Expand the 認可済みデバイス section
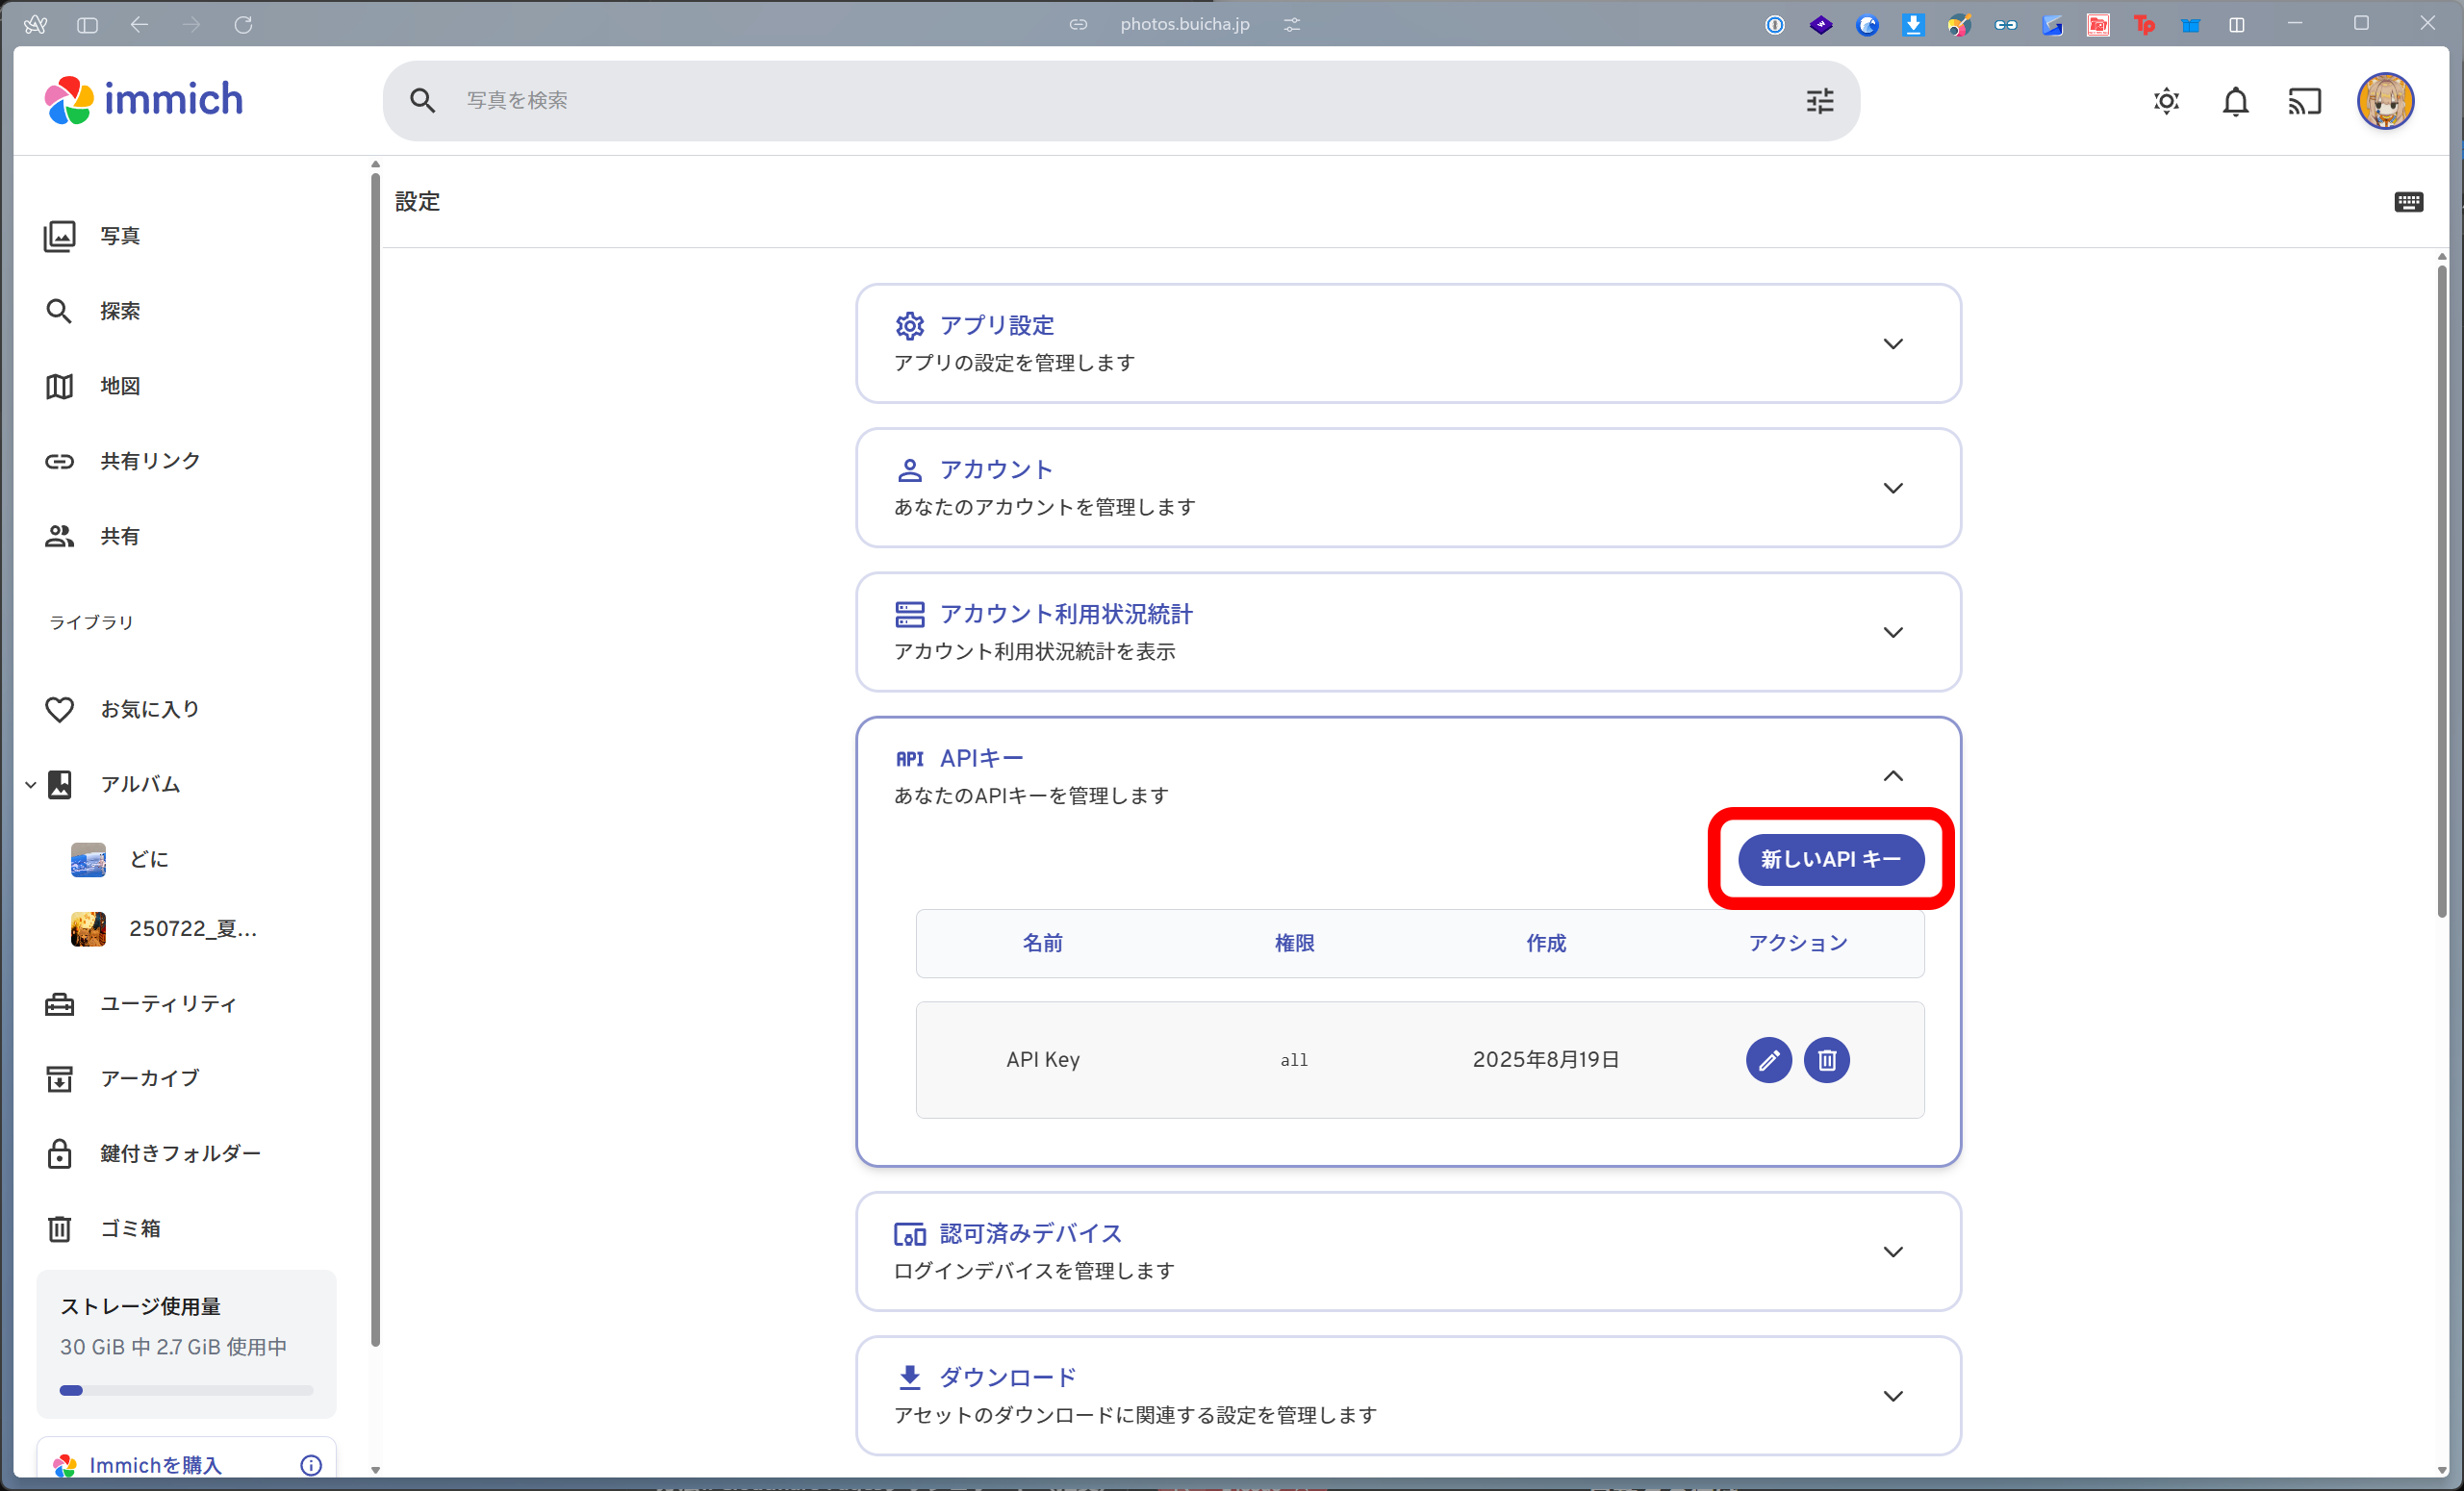The width and height of the screenshot is (2464, 1491). (x=1892, y=1251)
